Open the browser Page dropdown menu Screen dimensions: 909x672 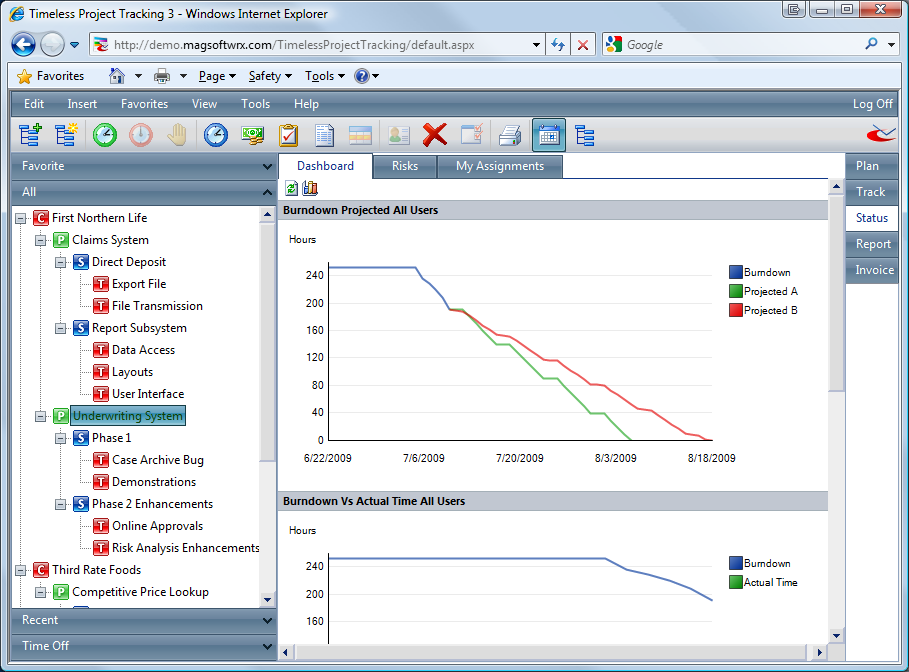217,76
